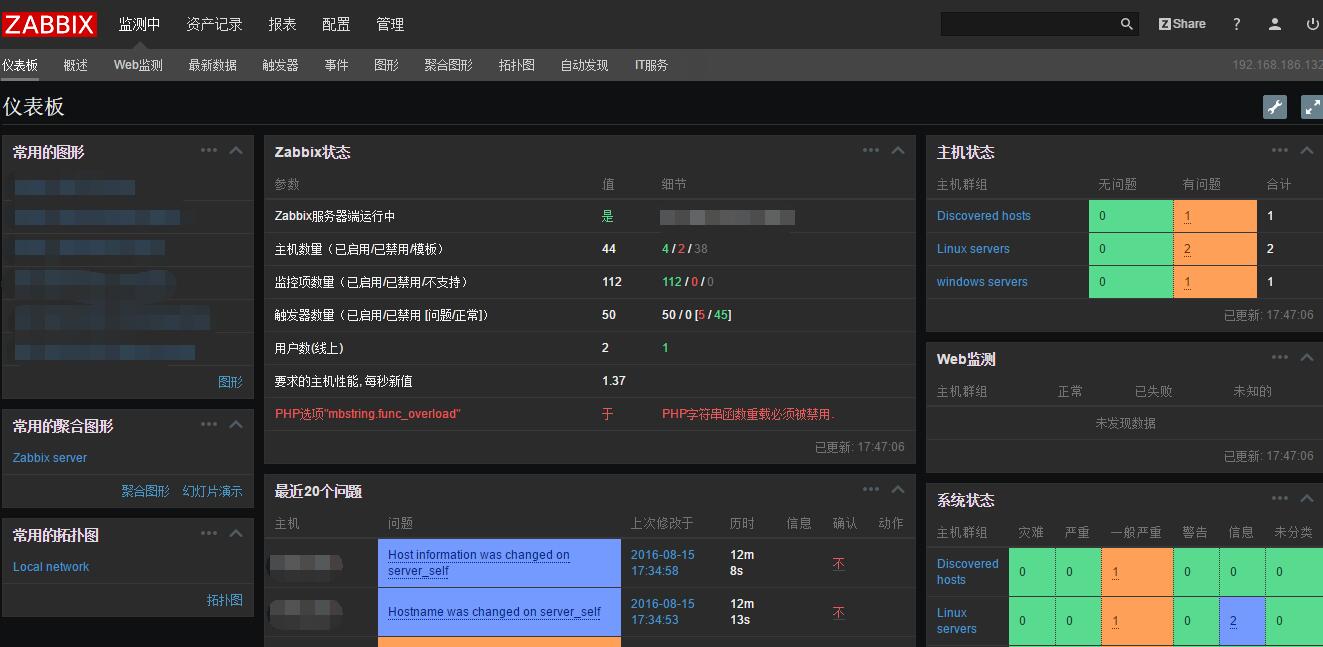Click 一般严重 count 1 for Discovered hosts
1323x647 pixels.
(1115, 572)
